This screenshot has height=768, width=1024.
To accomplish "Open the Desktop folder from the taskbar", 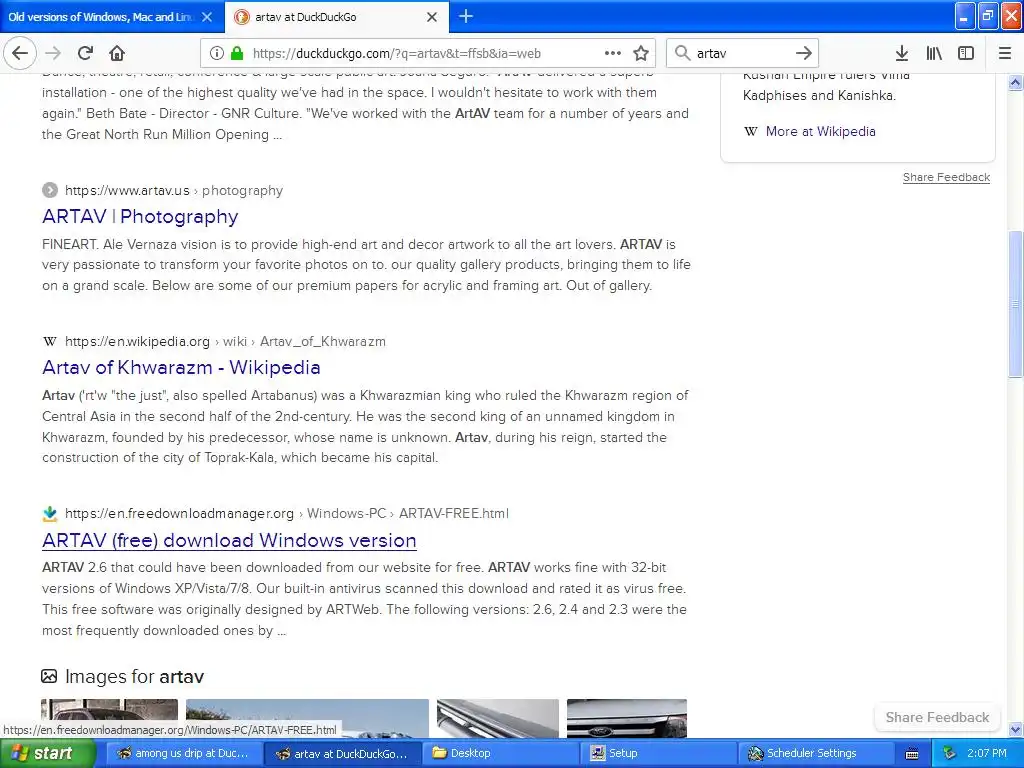I will click(500, 753).
